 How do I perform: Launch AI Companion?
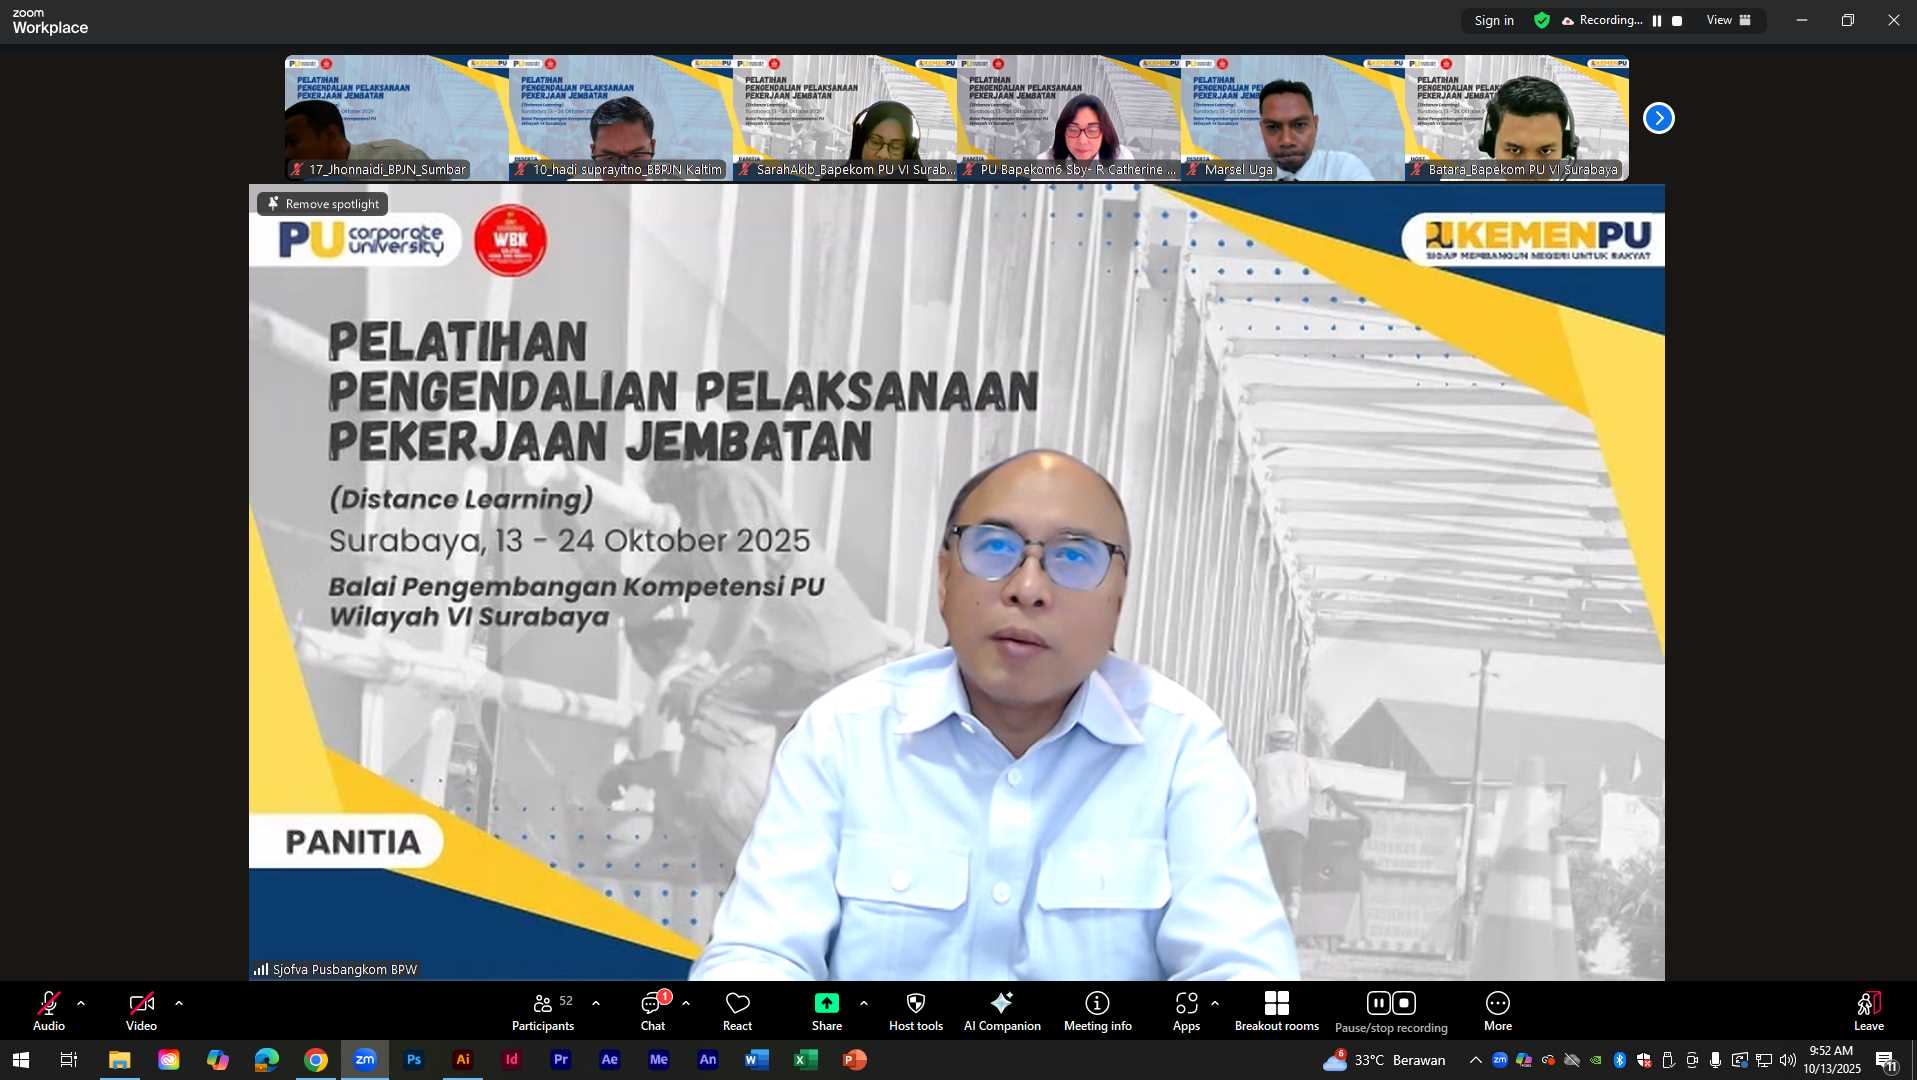tap(1001, 1011)
